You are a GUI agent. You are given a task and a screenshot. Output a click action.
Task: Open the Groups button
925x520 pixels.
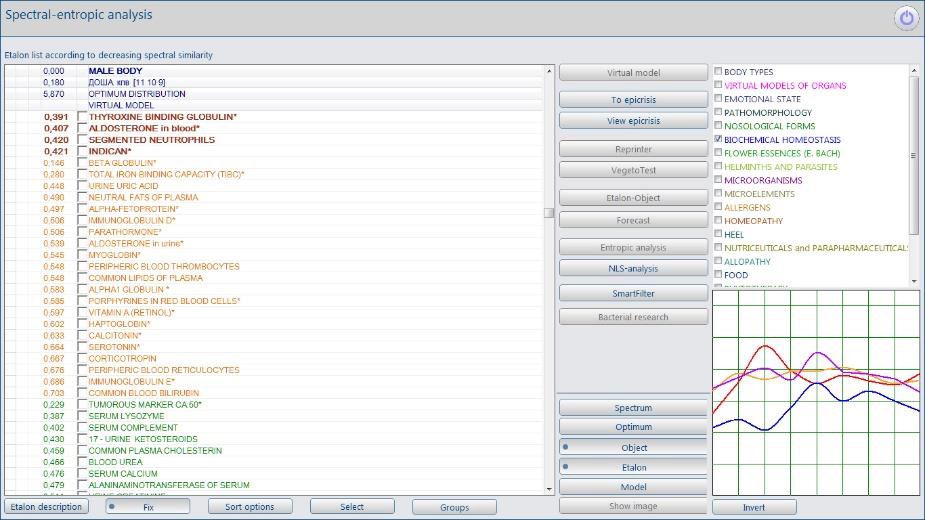(x=454, y=507)
